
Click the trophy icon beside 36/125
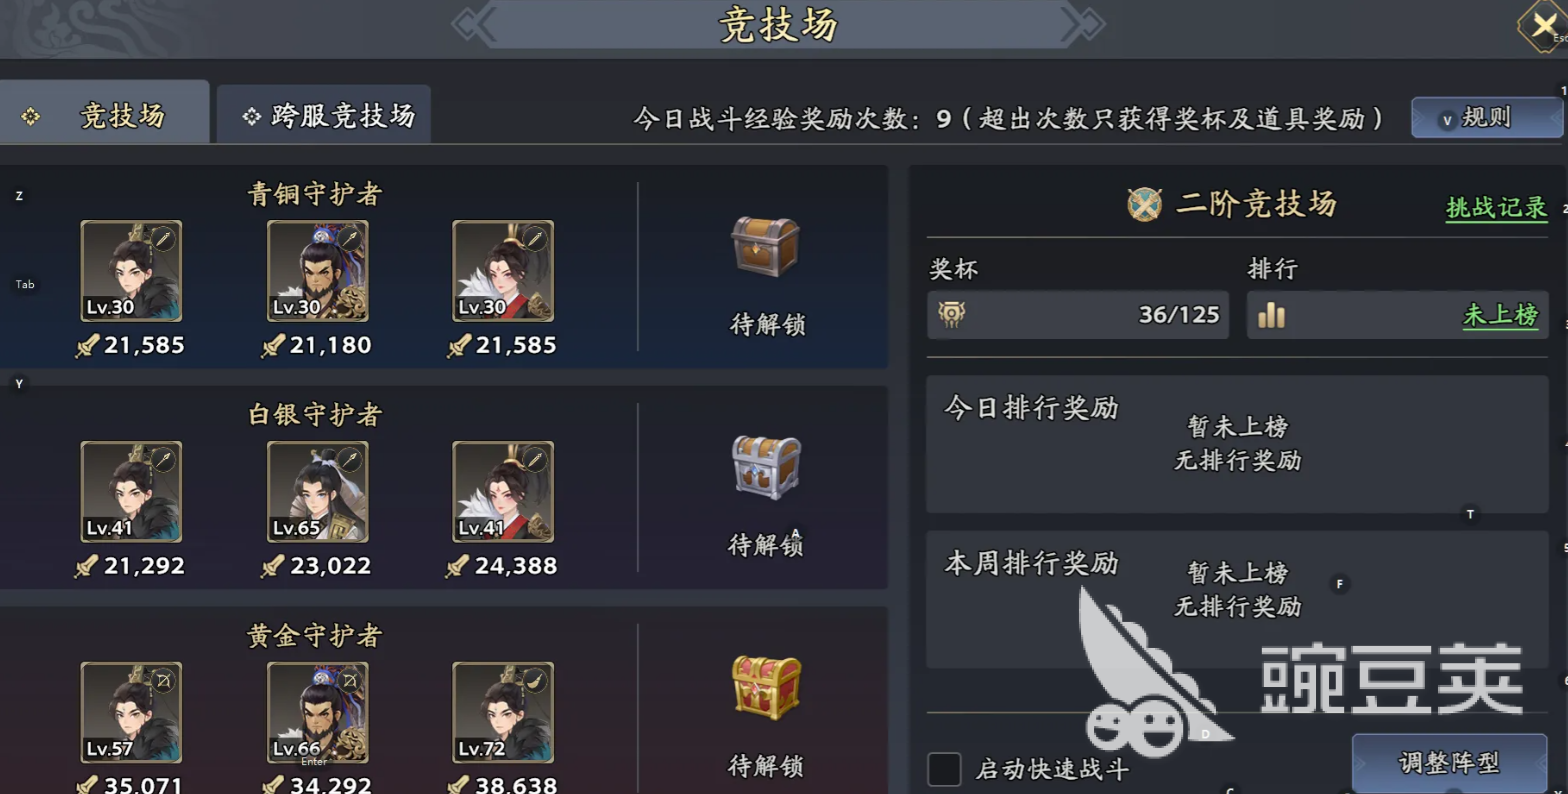point(952,314)
